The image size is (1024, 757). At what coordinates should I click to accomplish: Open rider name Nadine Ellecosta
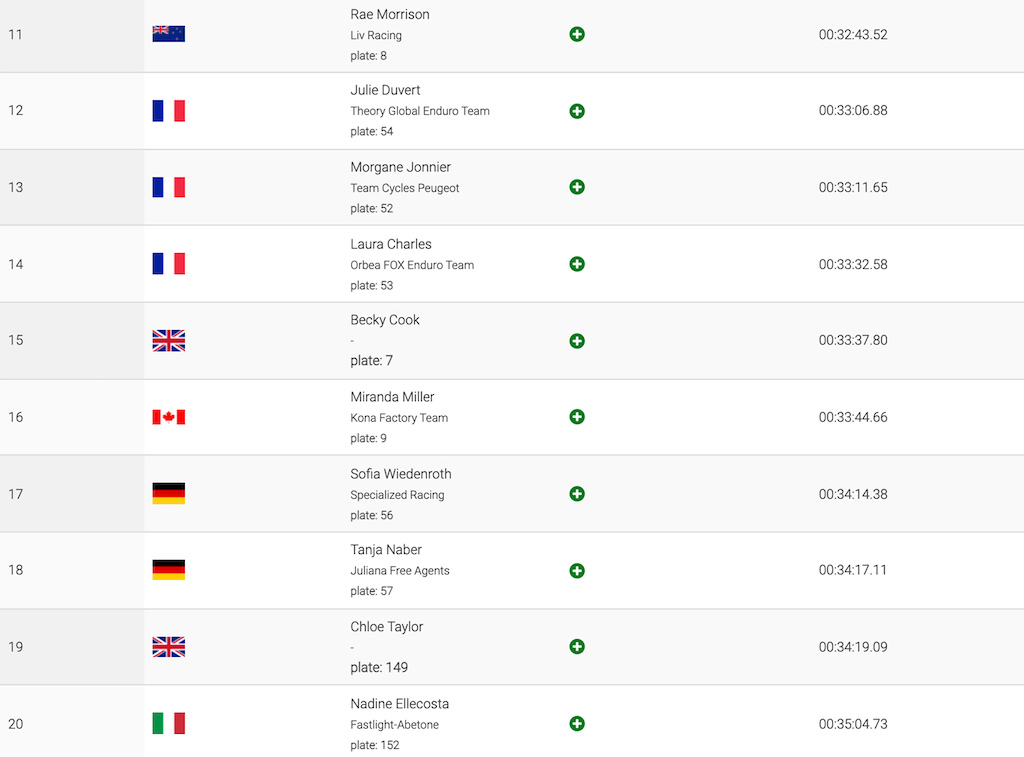[400, 703]
